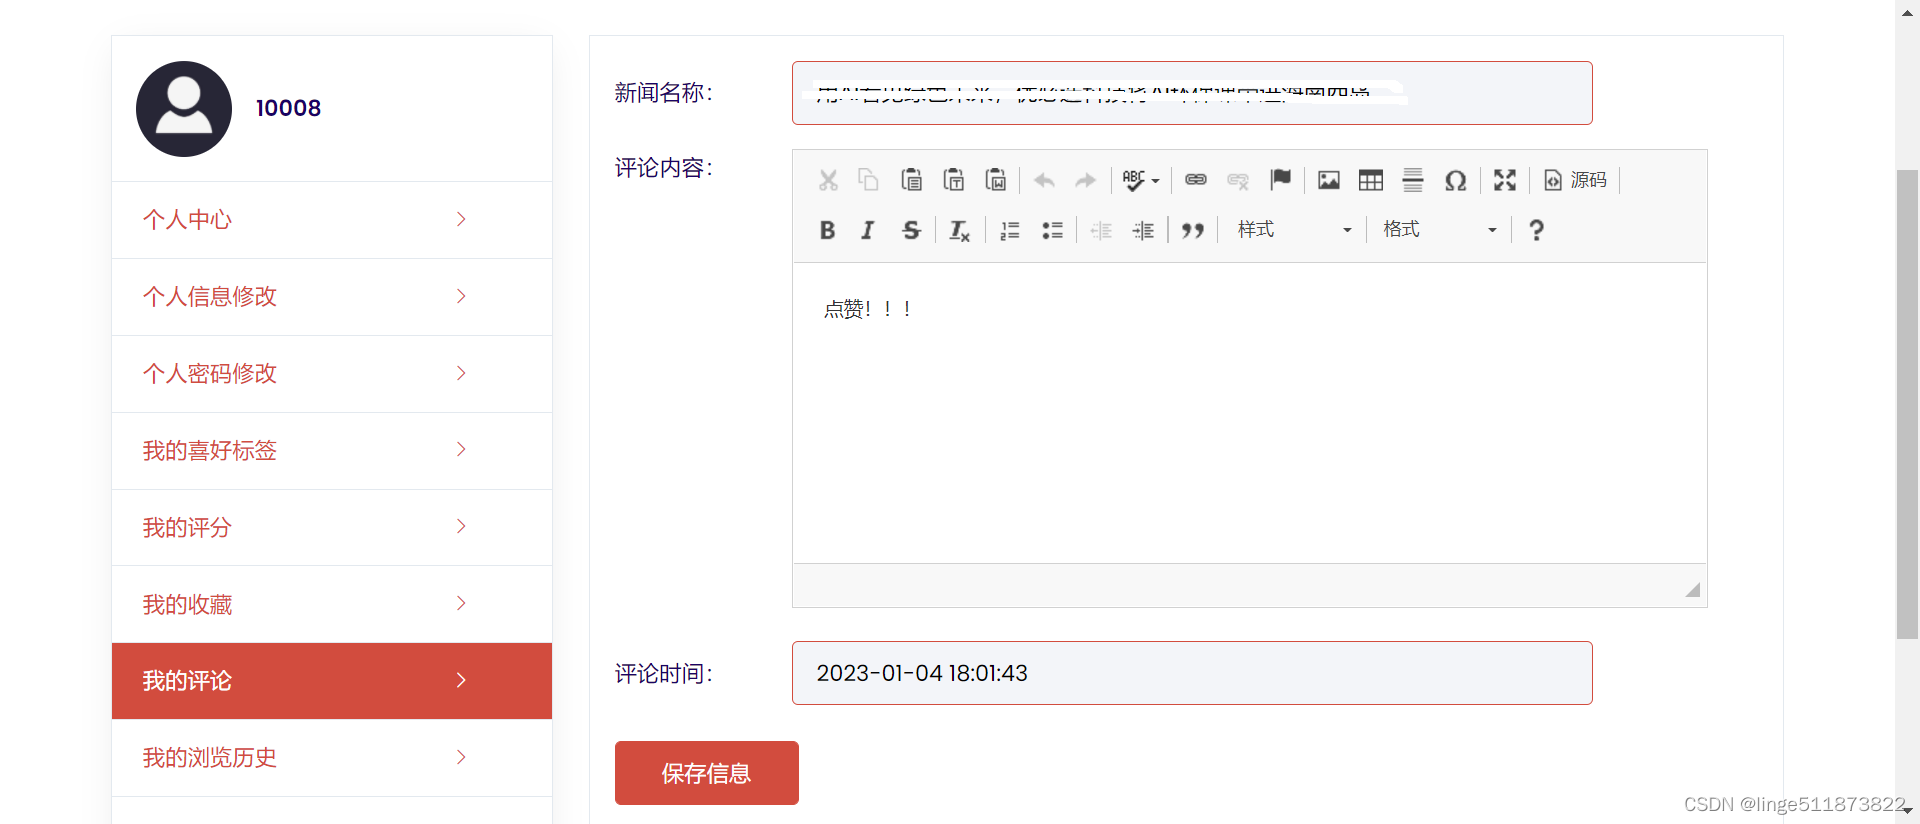Screen dimensions: 1920x824
Task: Click the scrollbar down arrow
Action: pos(1907,811)
